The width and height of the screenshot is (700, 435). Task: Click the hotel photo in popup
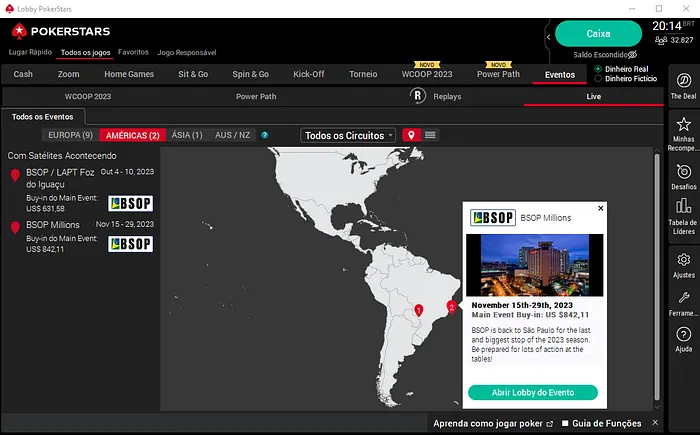pos(534,265)
